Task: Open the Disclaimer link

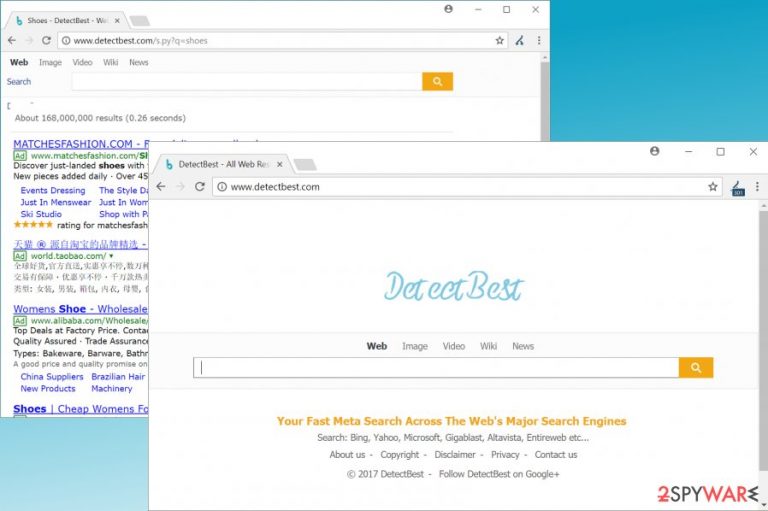Action: pos(455,455)
